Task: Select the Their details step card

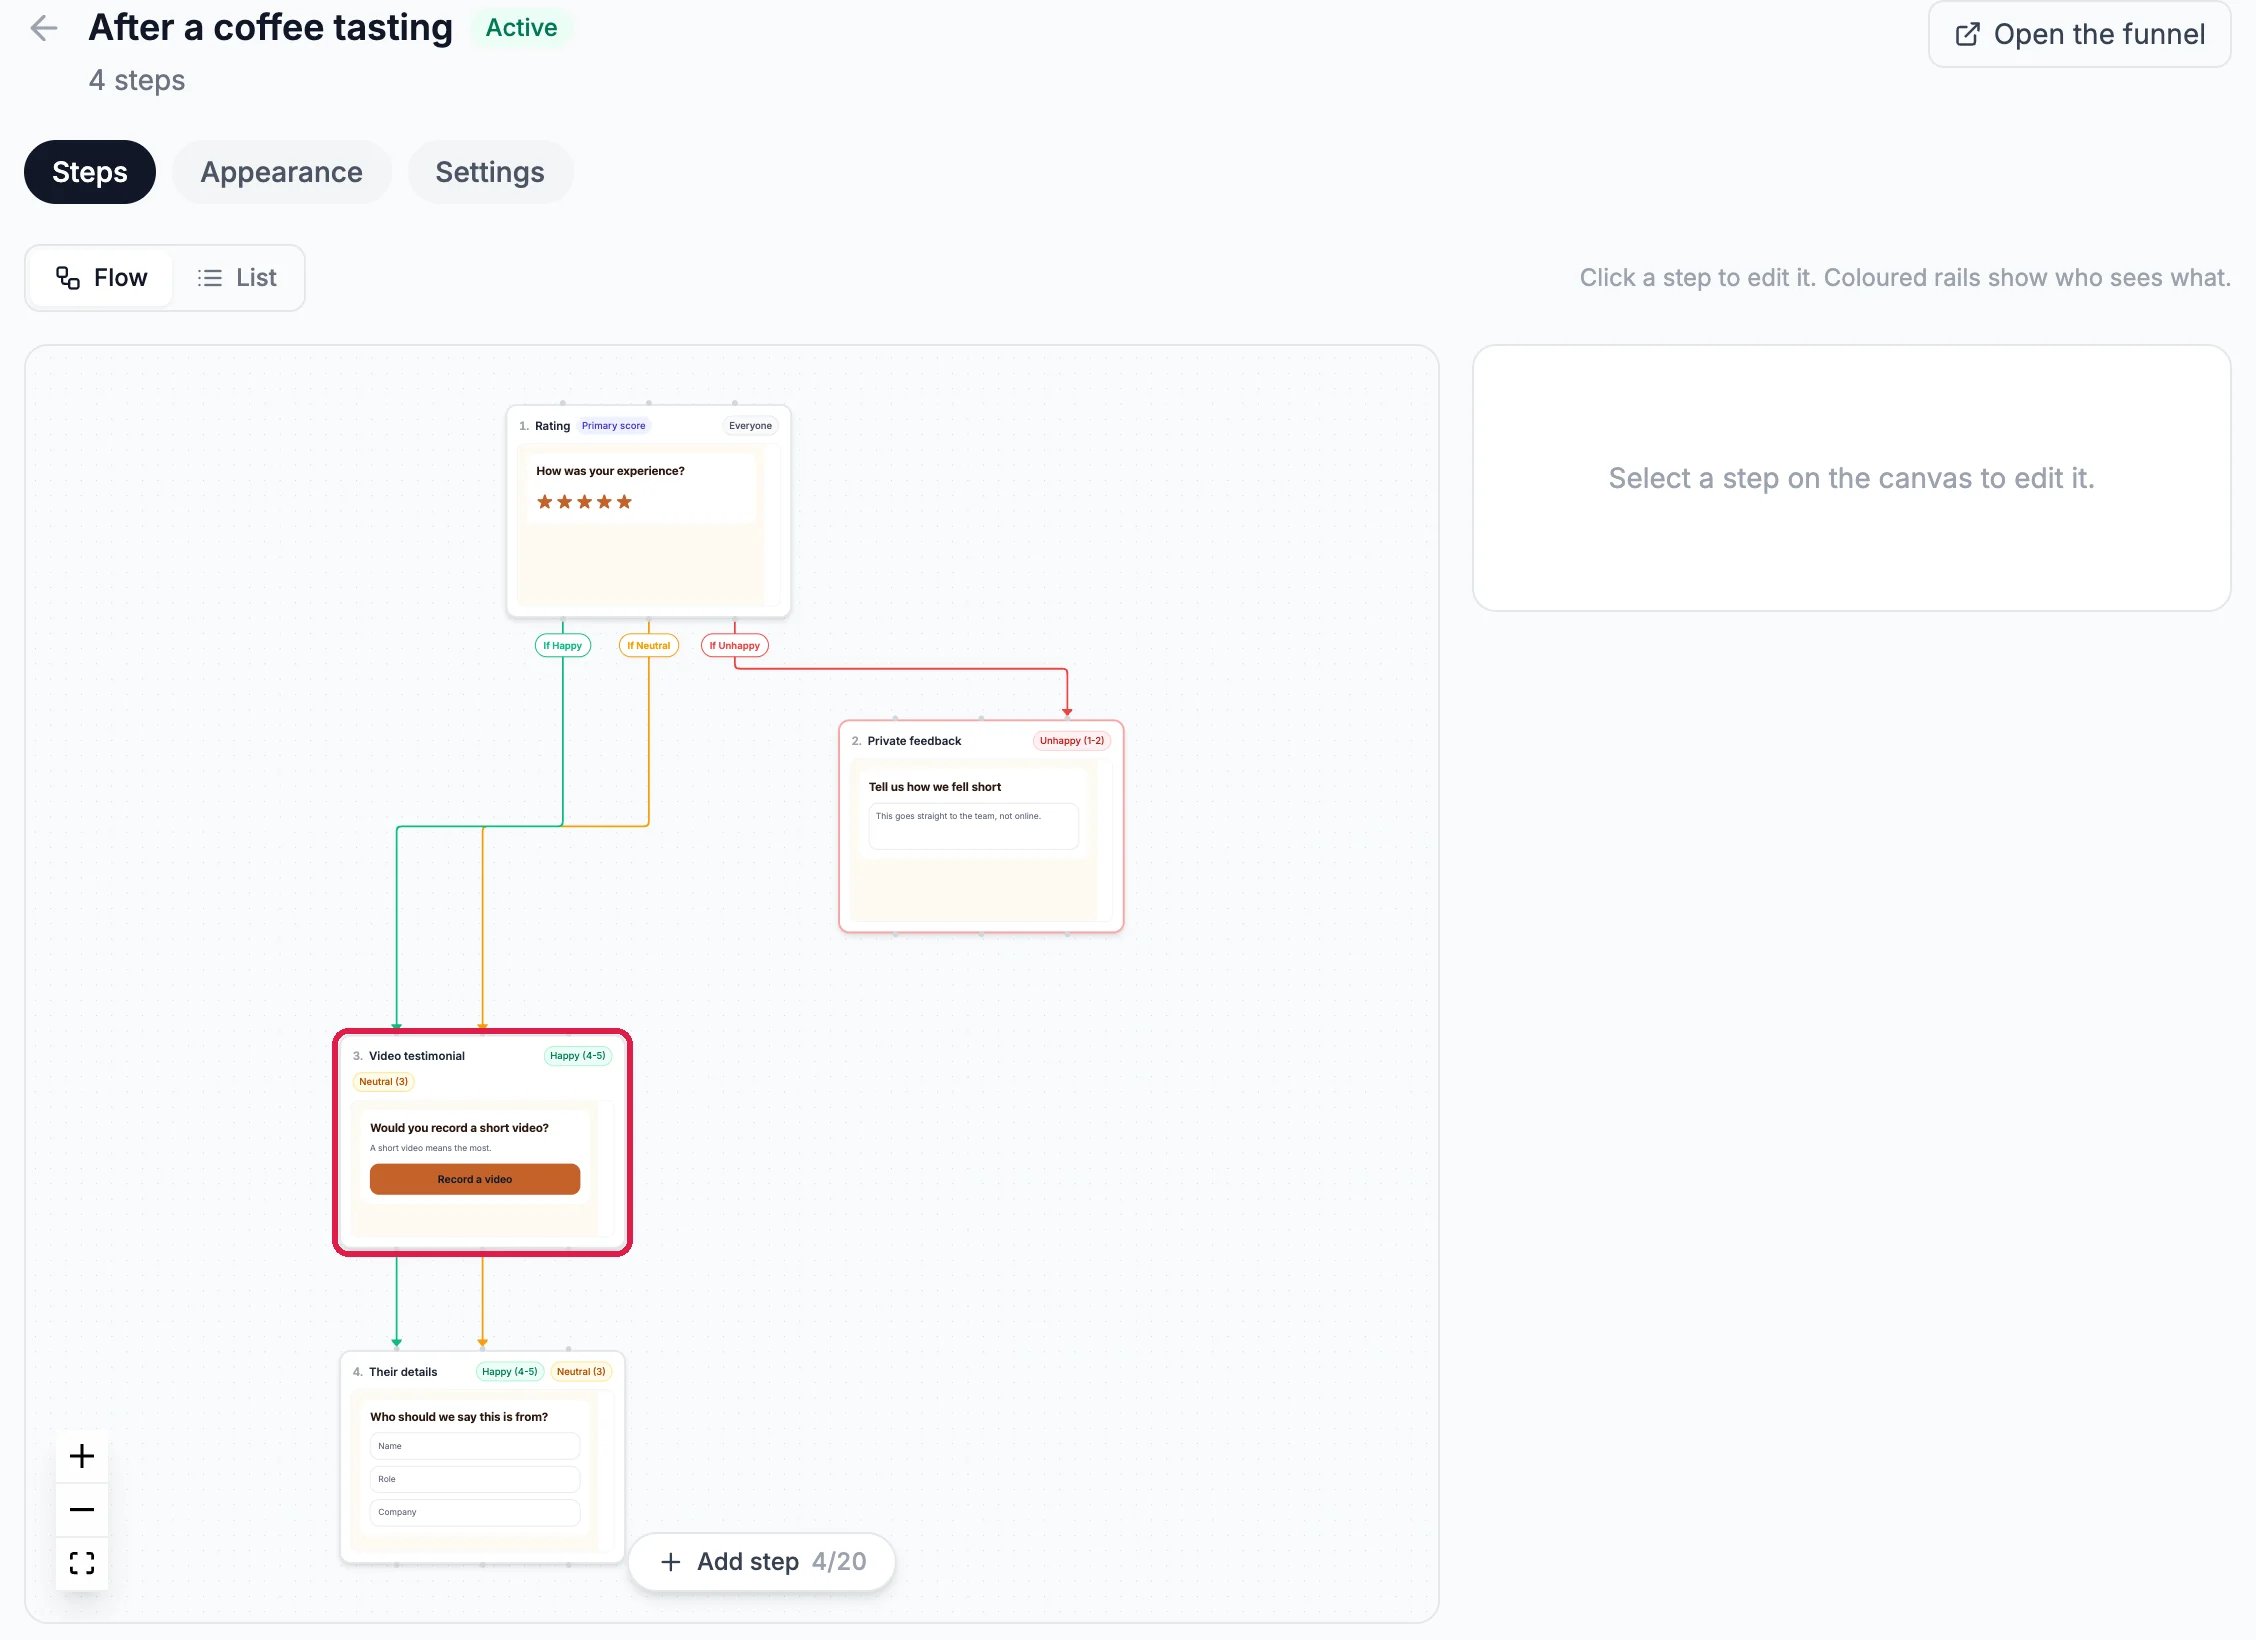Action: pos(482,1457)
